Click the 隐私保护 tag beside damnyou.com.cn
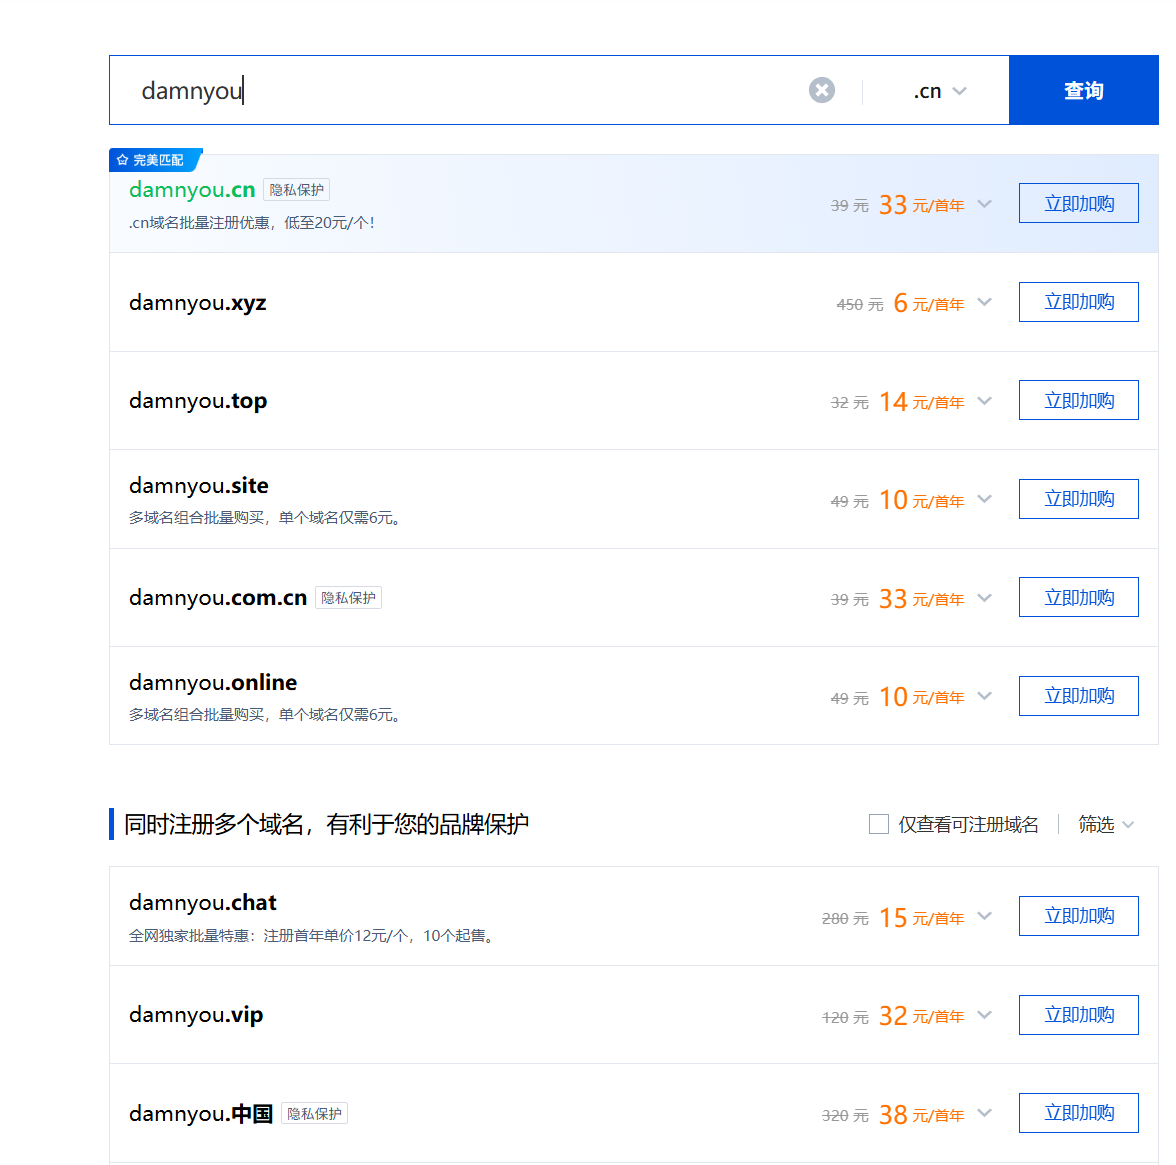The width and height of the screenshot is (1176, 1165). (x=348, y=598)
